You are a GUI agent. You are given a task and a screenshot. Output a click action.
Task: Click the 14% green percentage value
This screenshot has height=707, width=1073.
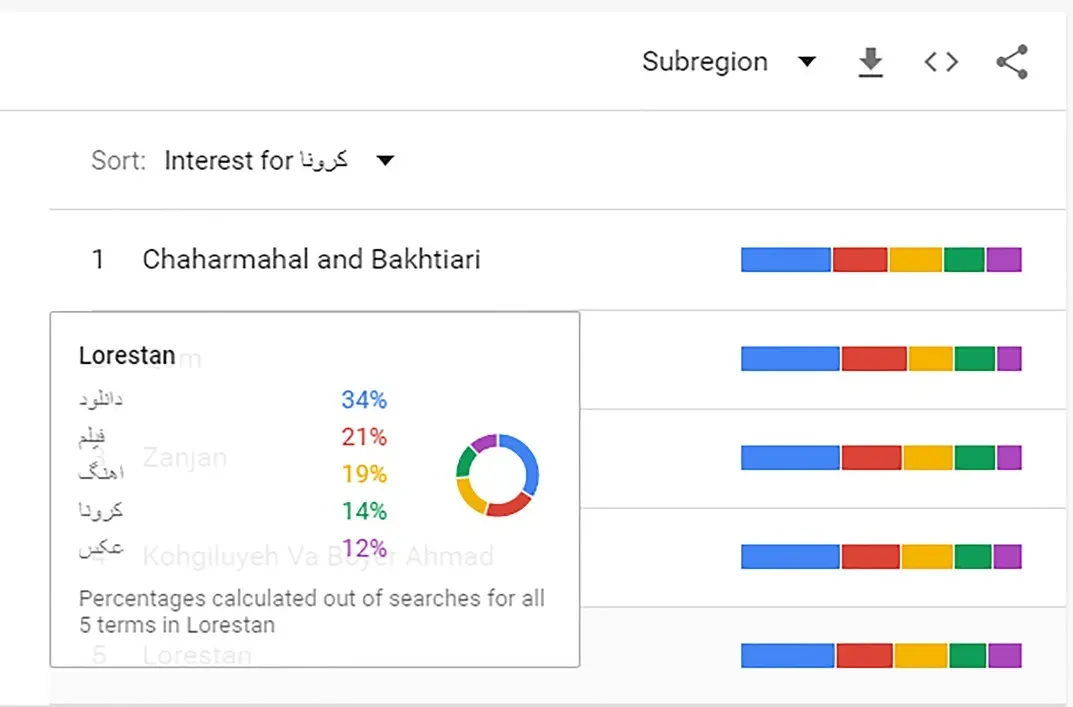click(x=364, y=511)
